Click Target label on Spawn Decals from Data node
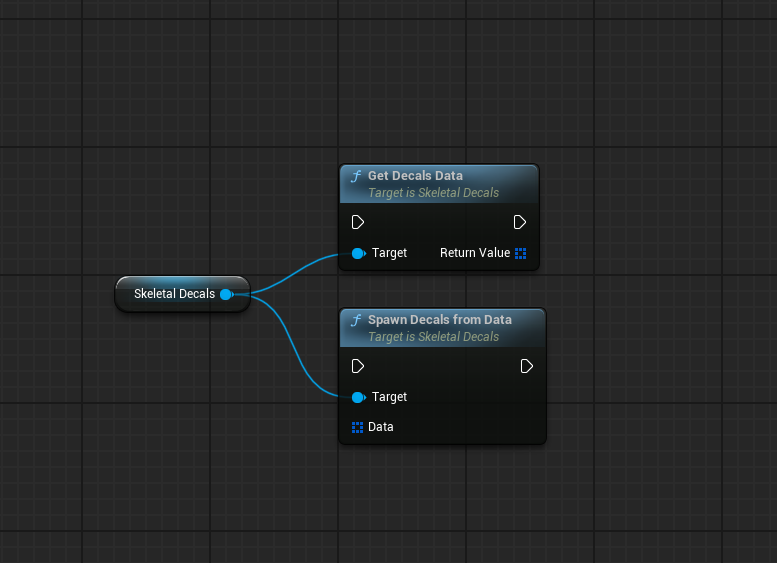This screenshot has height=563, width=777. click(x=389, y=397)
